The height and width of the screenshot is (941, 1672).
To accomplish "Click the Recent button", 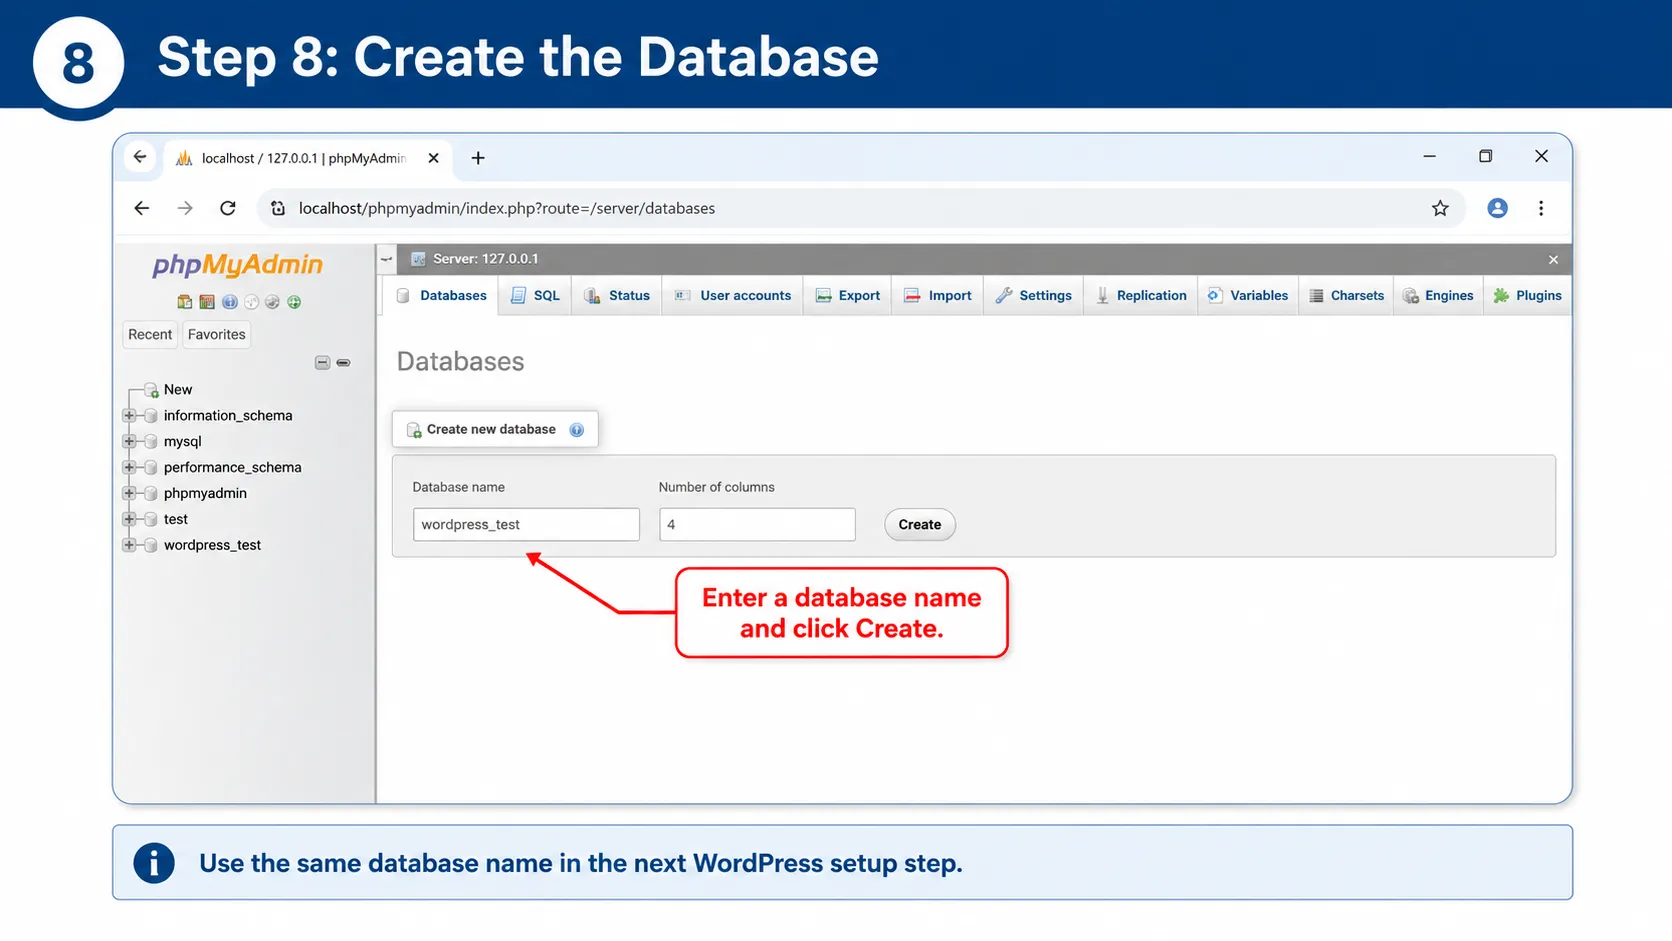I will [x=150, y=335].
